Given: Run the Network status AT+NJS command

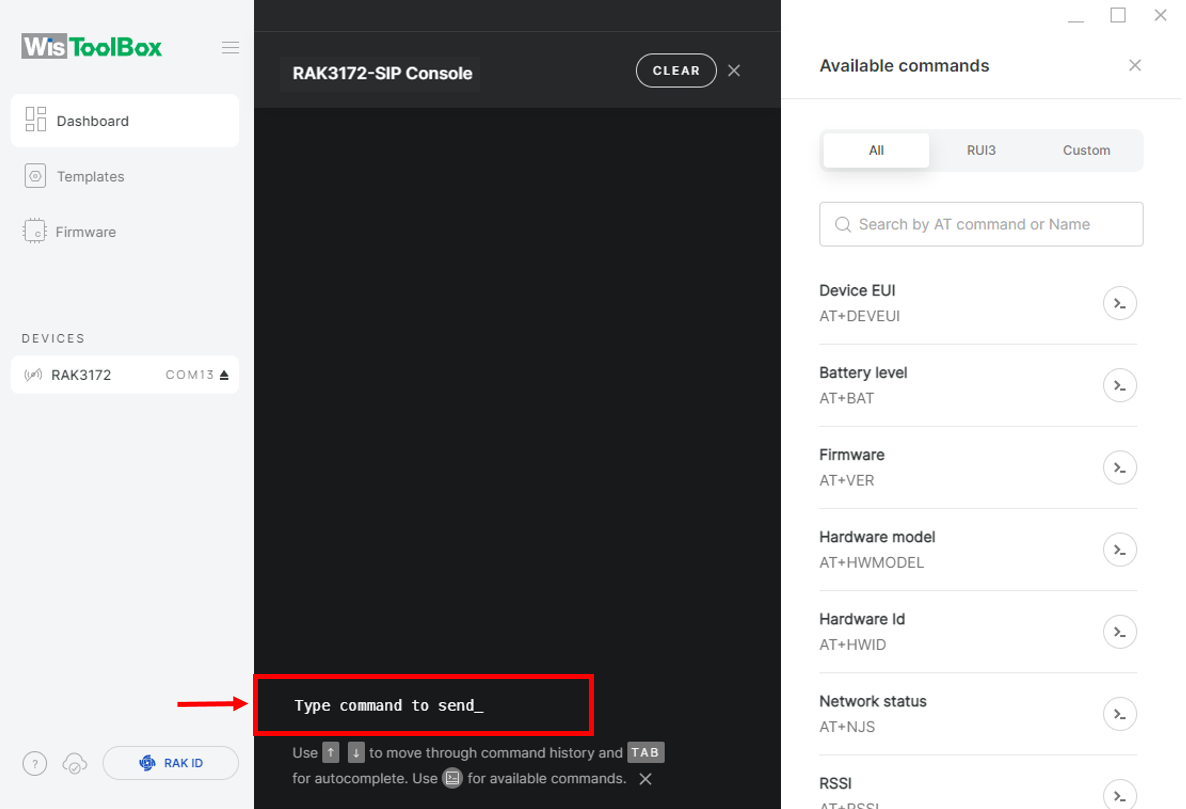Looking at the screenshot, I should pos(1119,714).
